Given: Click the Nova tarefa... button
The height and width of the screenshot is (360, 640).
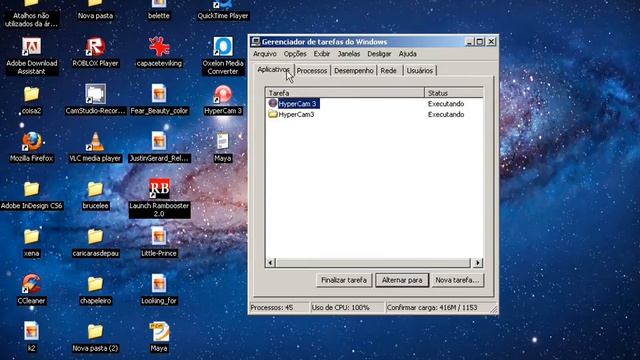Looking at the screenshot, I should [x=457, y=280].
